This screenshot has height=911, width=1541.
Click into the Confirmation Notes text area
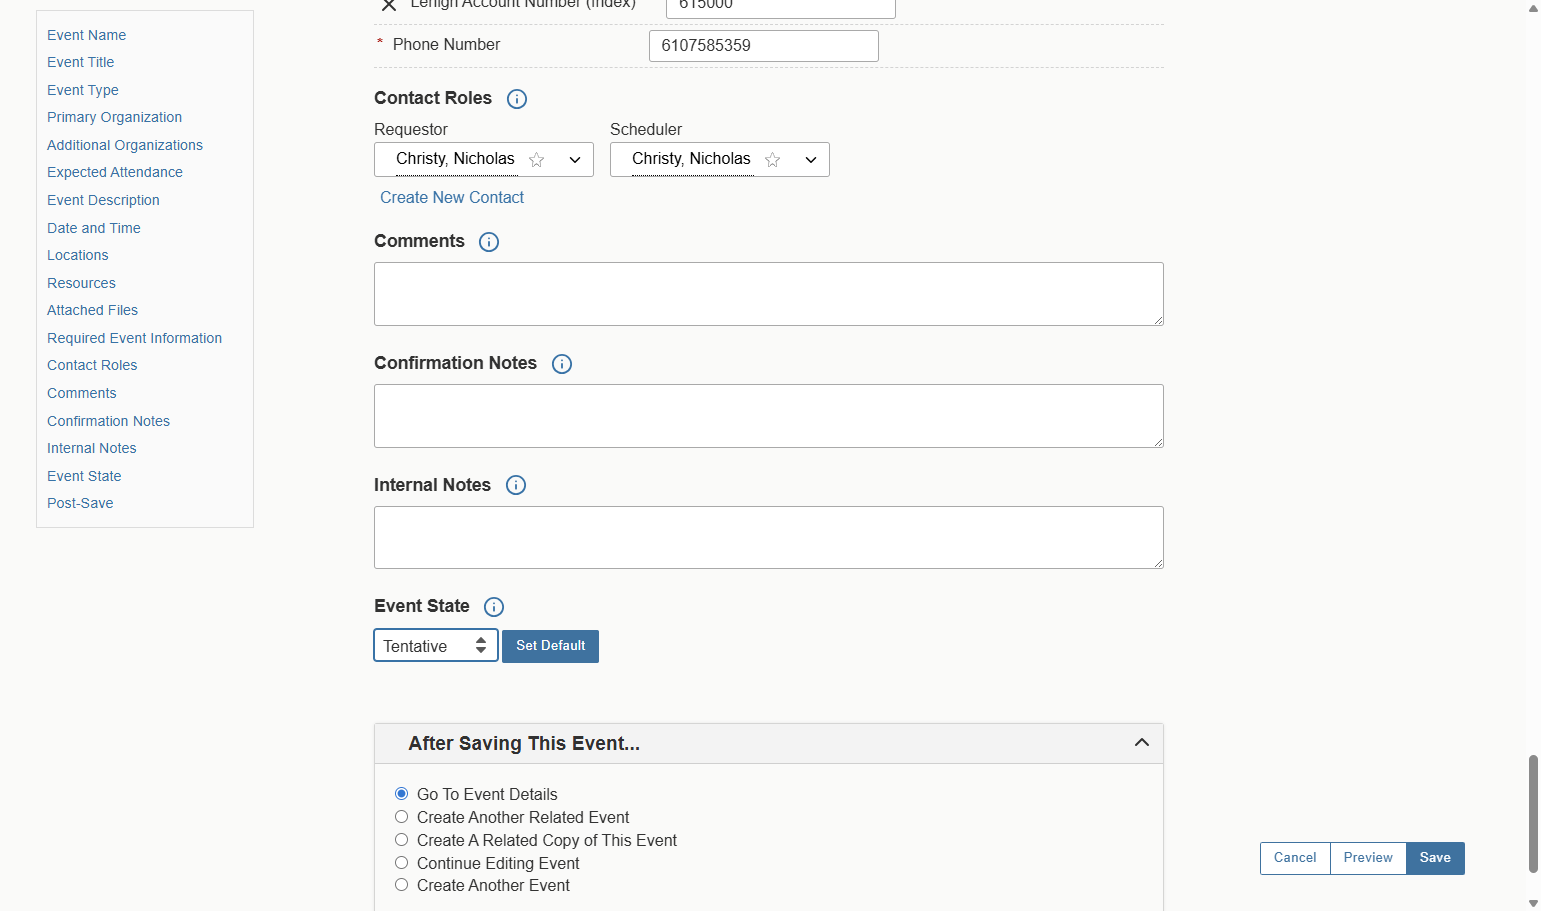pos(769,416)
